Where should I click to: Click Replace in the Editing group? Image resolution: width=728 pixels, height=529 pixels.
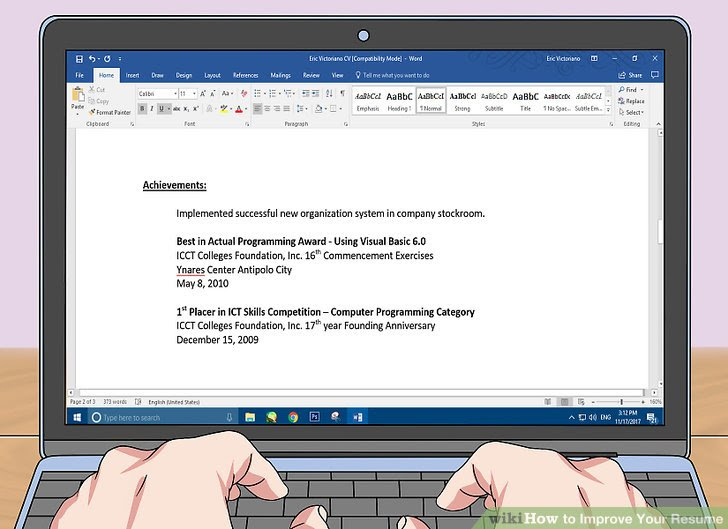tap(631, 101)
